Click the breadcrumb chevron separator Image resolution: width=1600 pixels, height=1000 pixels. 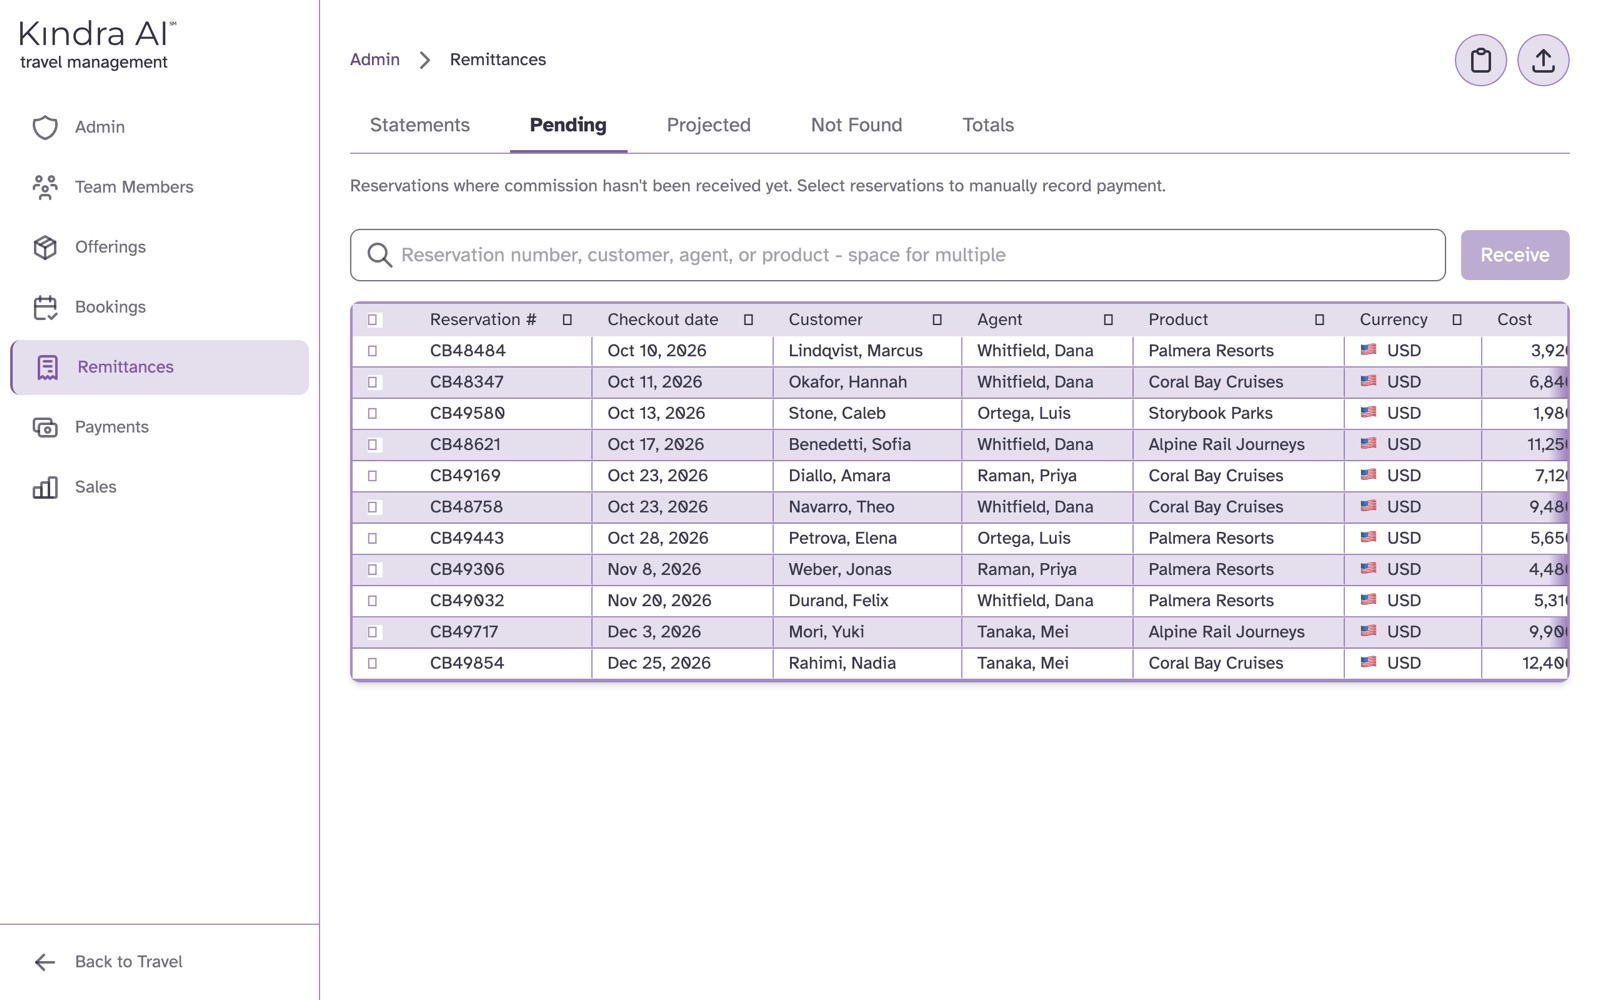(425, 60)
